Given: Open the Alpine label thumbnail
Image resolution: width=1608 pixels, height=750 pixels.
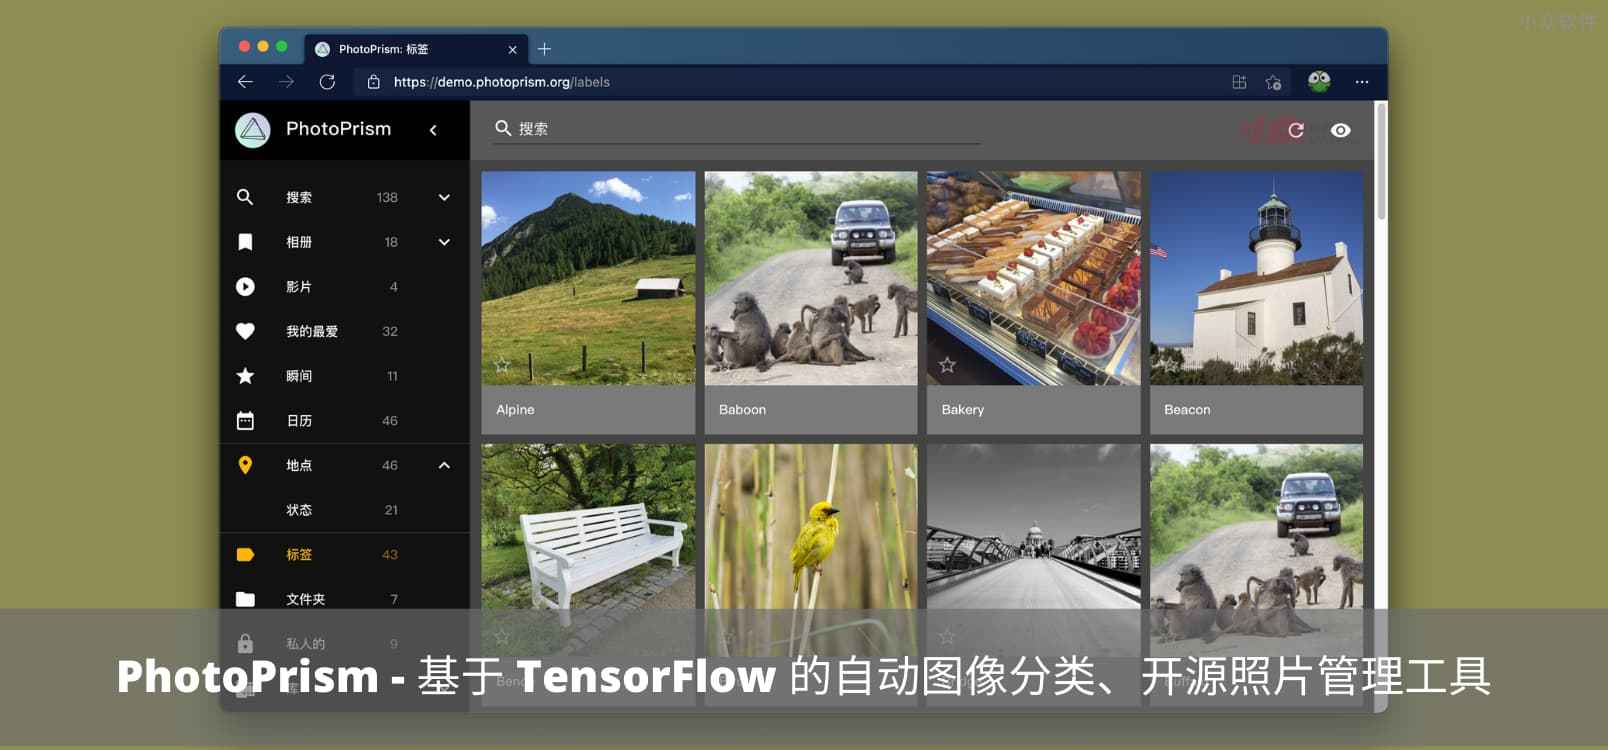Looking at the screenshot, I should point(588,278).
